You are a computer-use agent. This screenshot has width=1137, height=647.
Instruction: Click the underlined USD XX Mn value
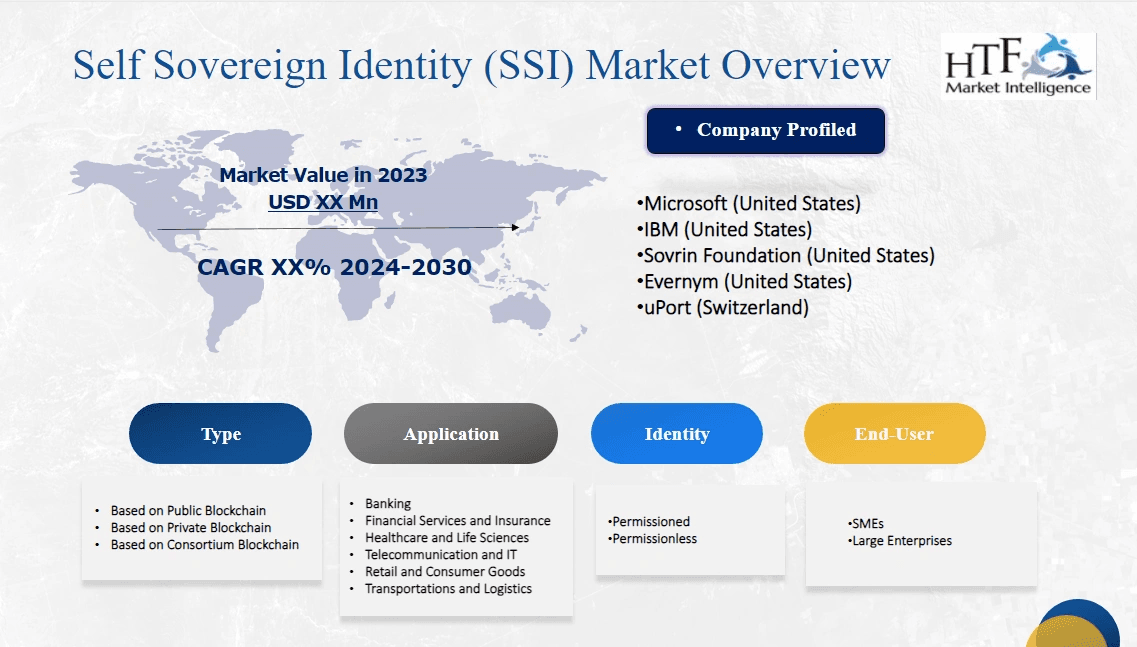(323, 202)
